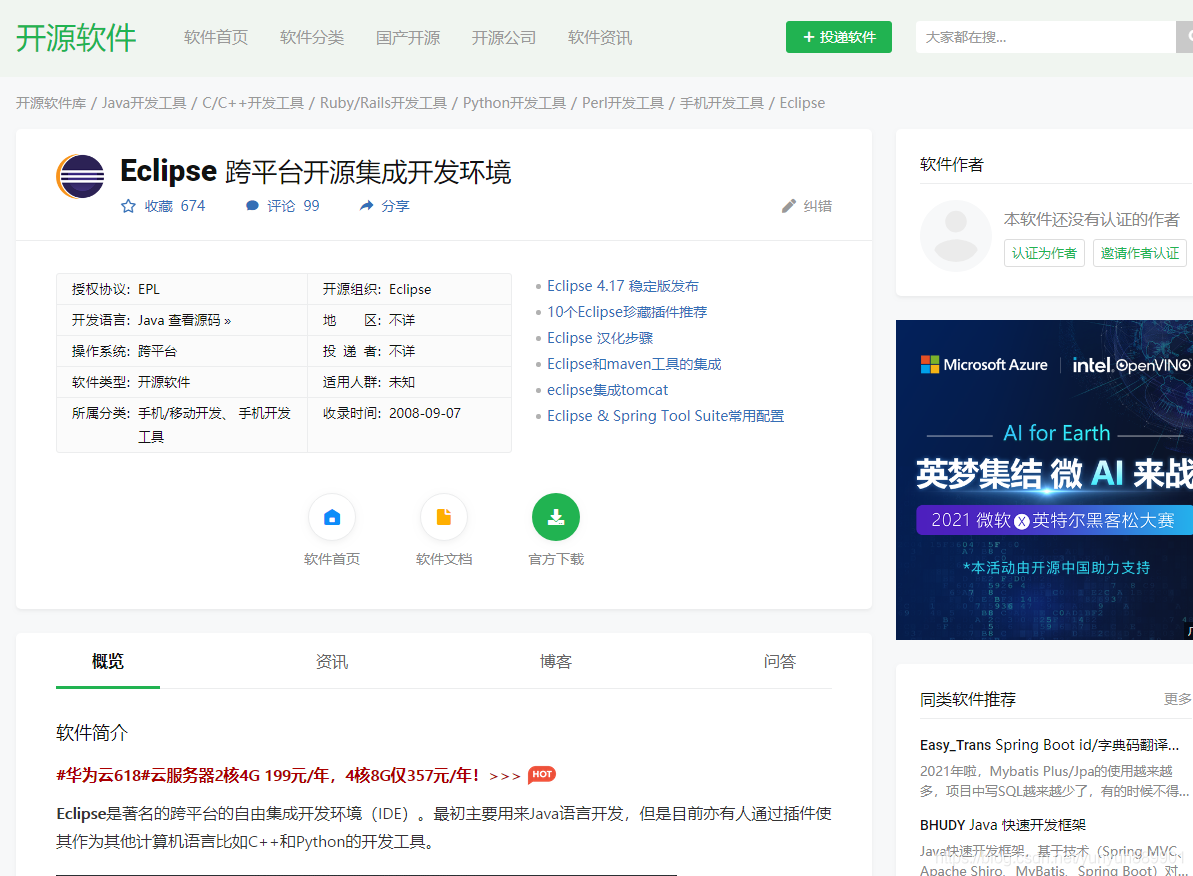Open link eclipse集成tomcat
This screenshot has height=876, width=1193.
(607, 390)
